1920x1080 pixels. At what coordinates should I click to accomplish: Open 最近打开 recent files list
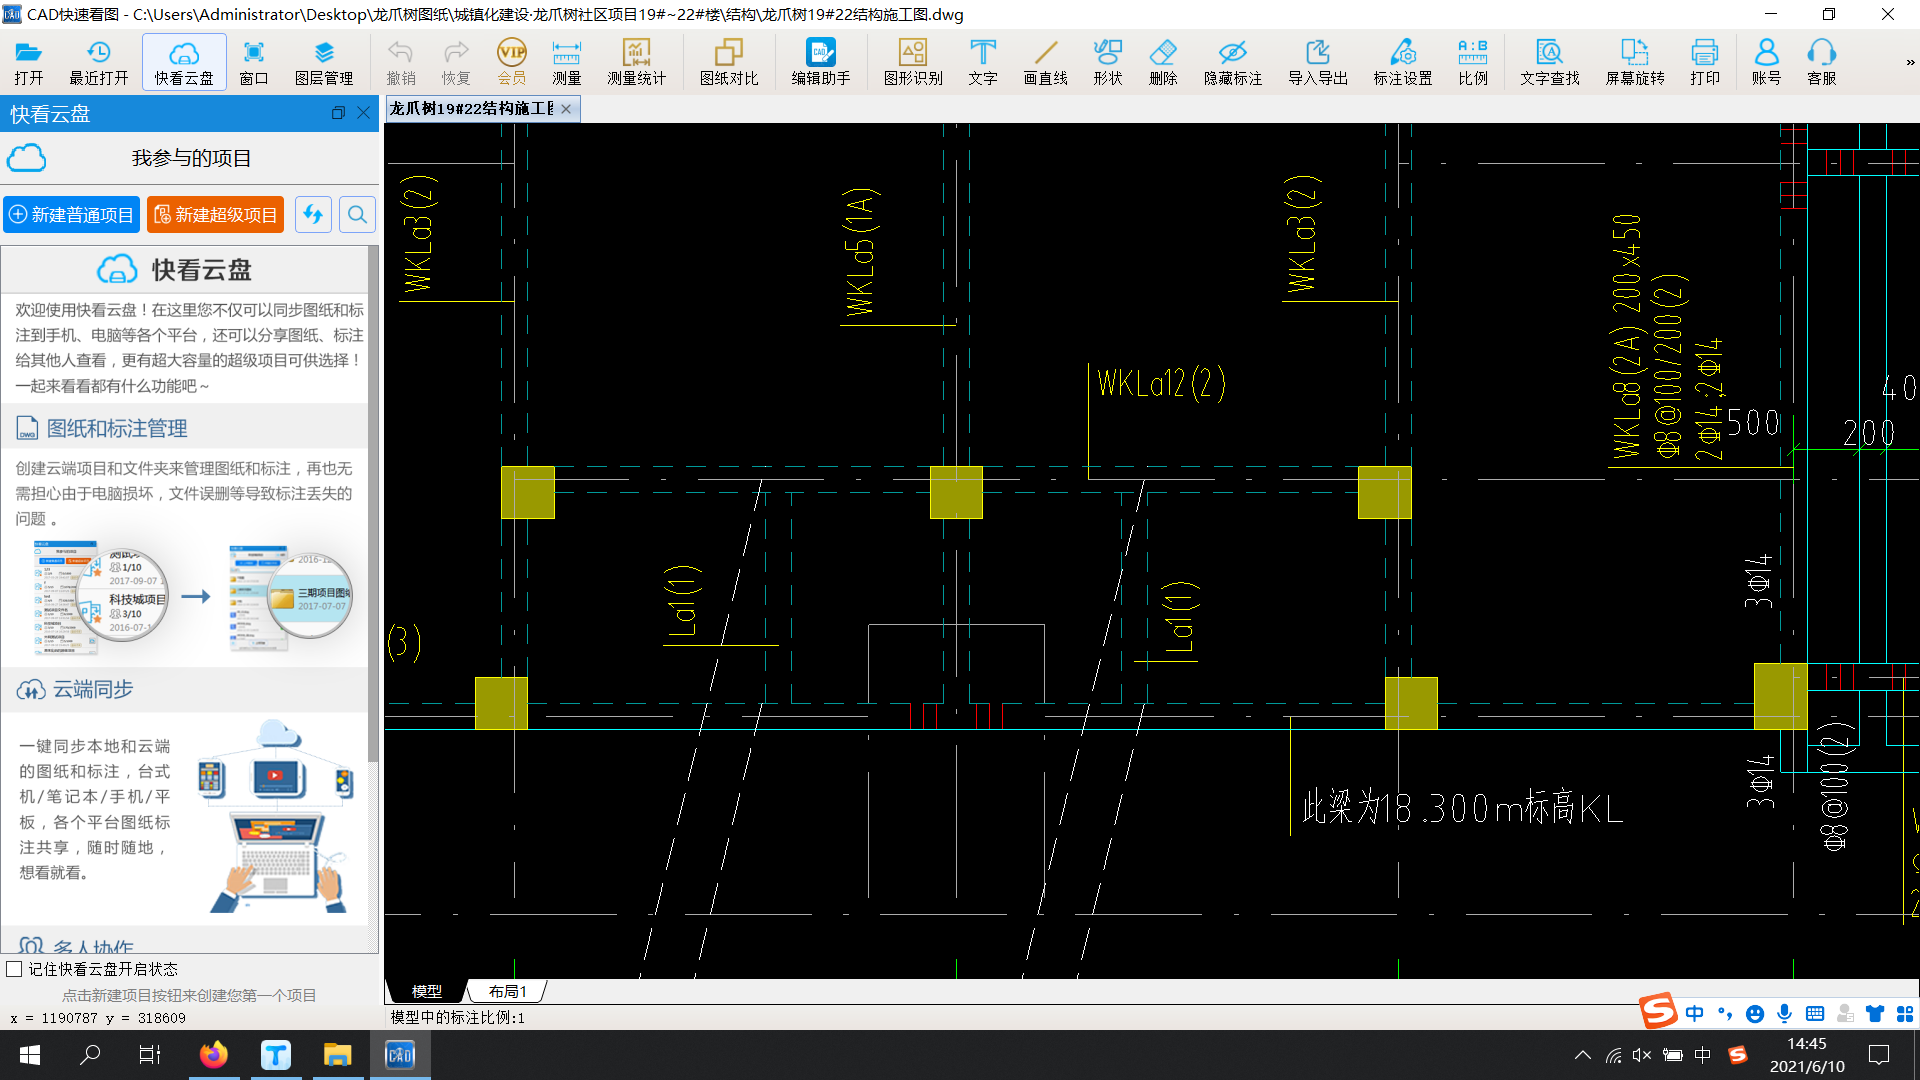point(98,63)
